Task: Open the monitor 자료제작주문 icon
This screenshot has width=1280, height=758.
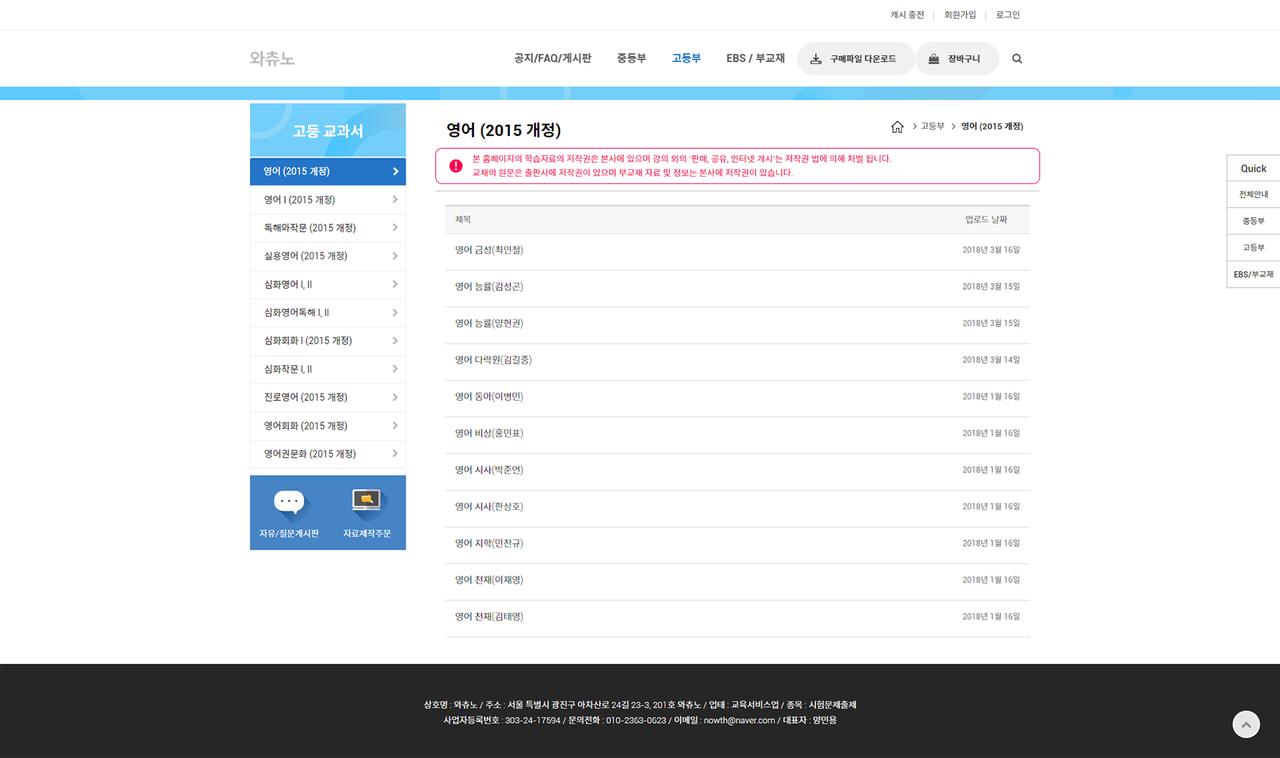Action: tap(367, 500)
